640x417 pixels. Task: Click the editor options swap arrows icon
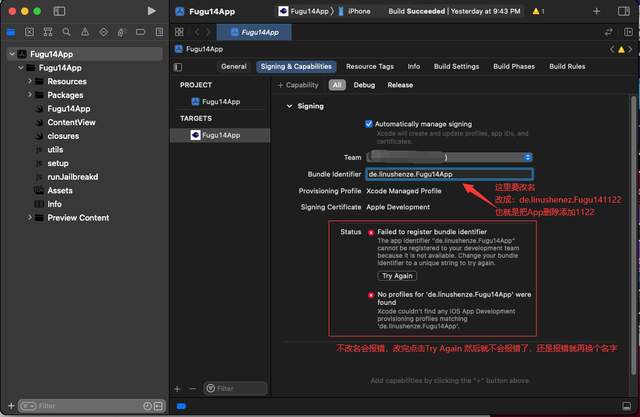(609, 32)
